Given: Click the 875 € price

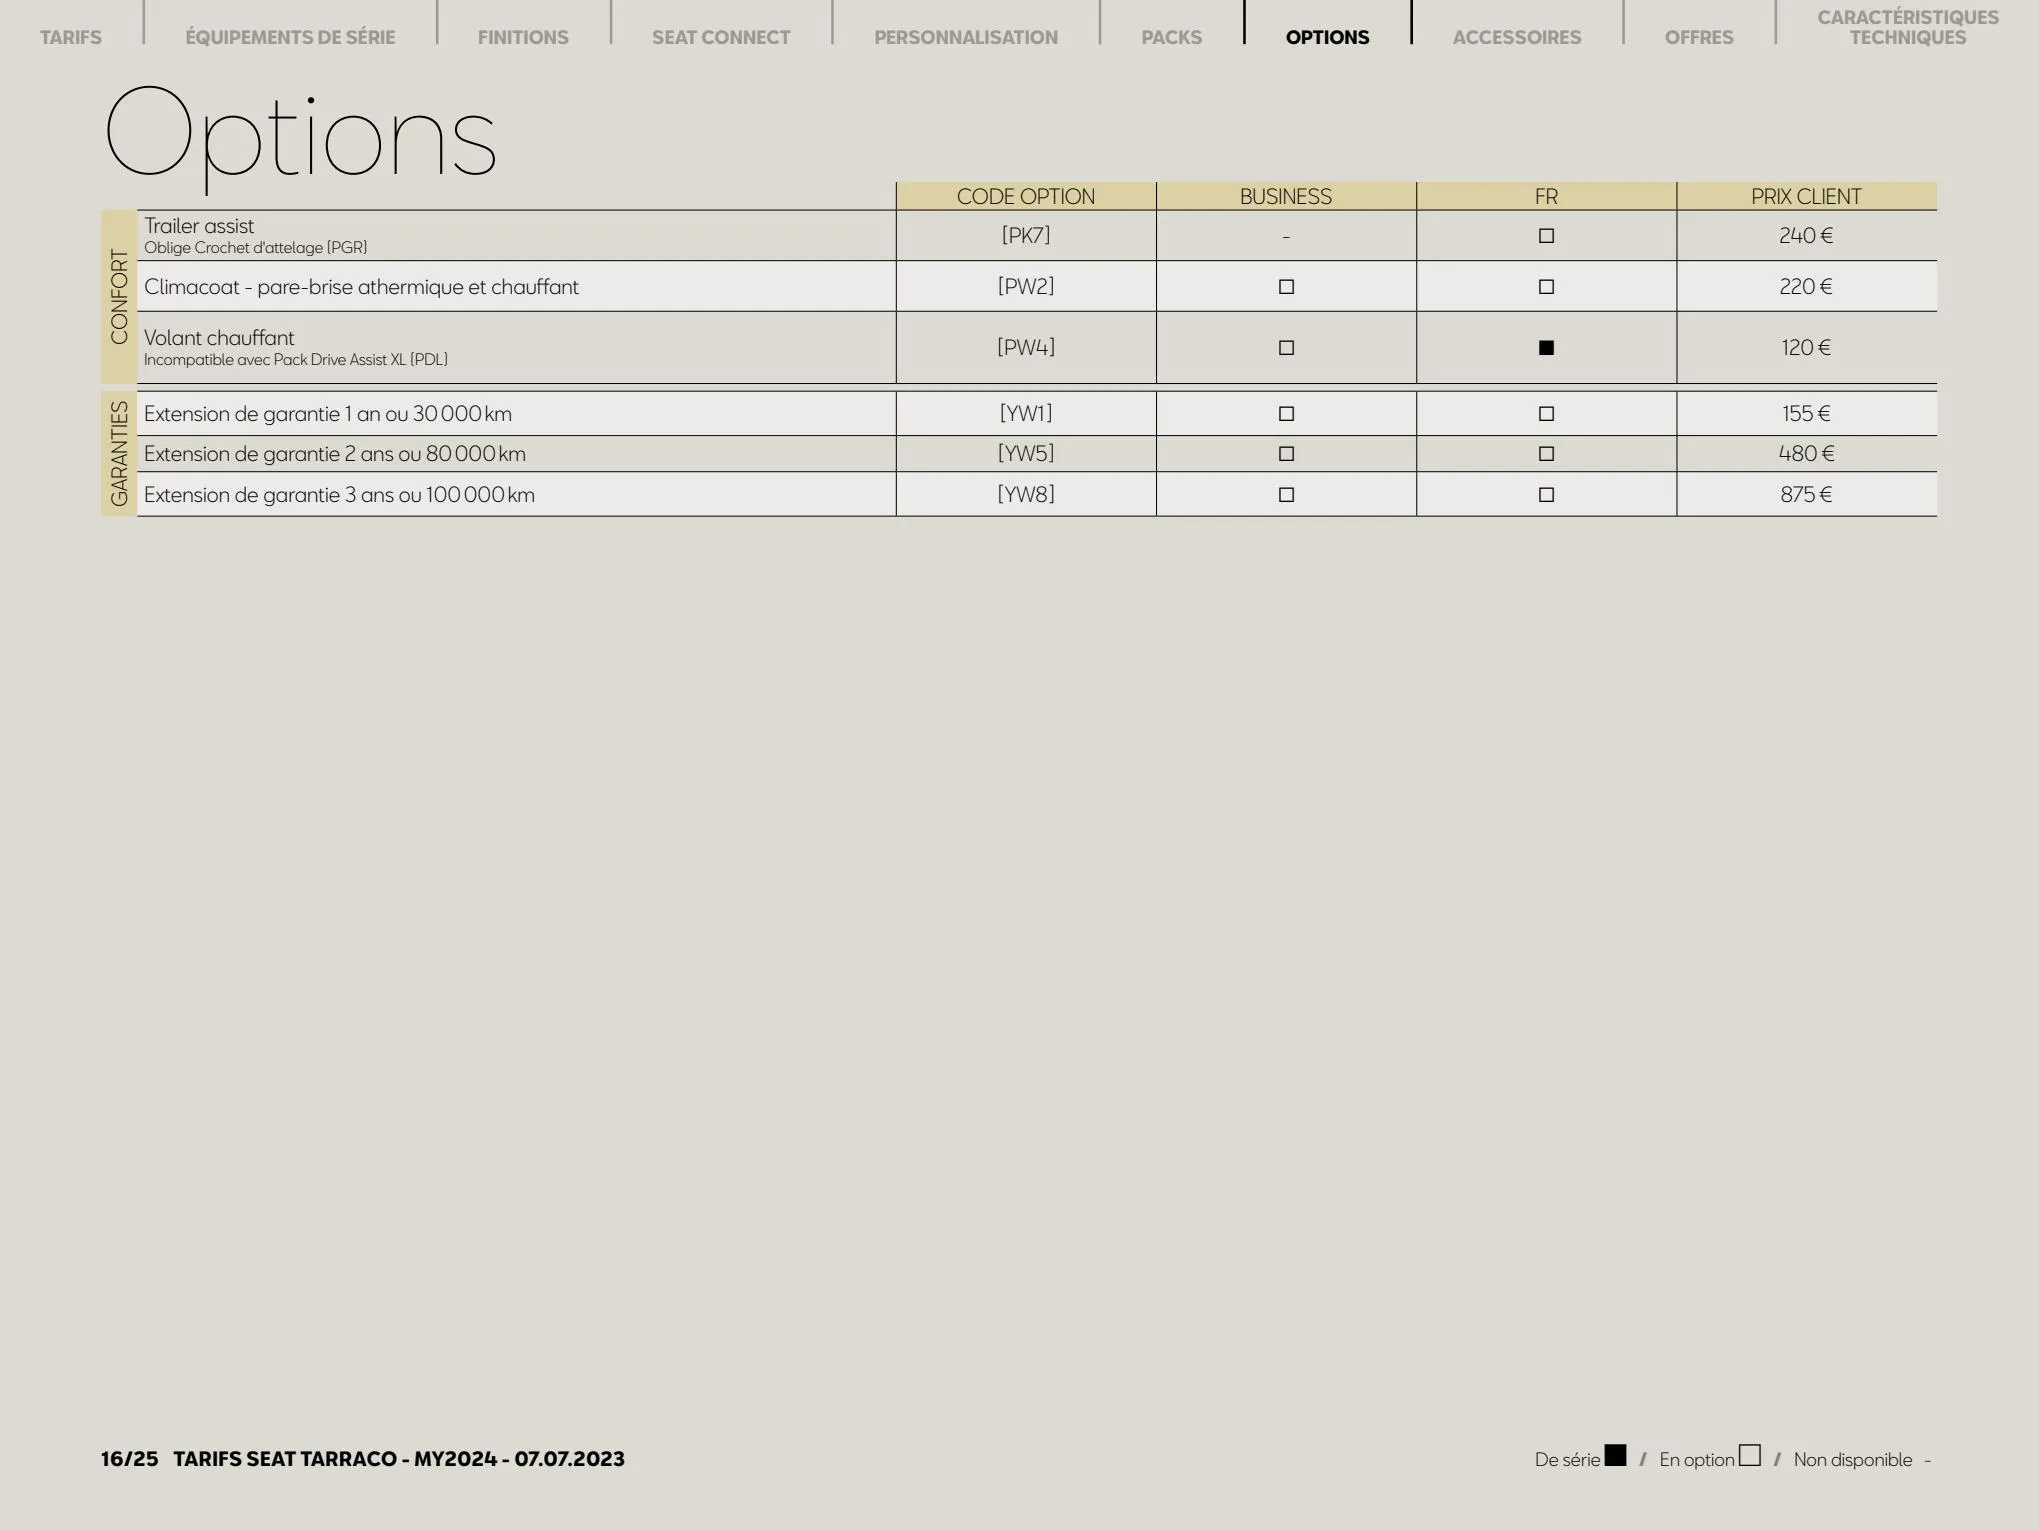Looking at the screenshot, I should [1806, 495].
